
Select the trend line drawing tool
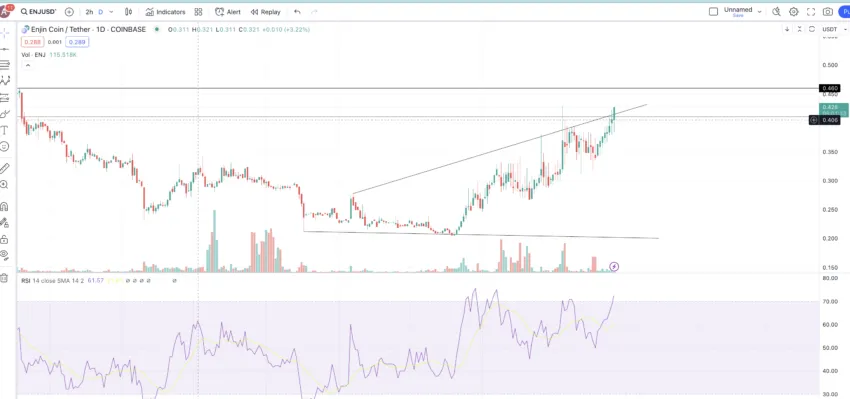[5, 49]
